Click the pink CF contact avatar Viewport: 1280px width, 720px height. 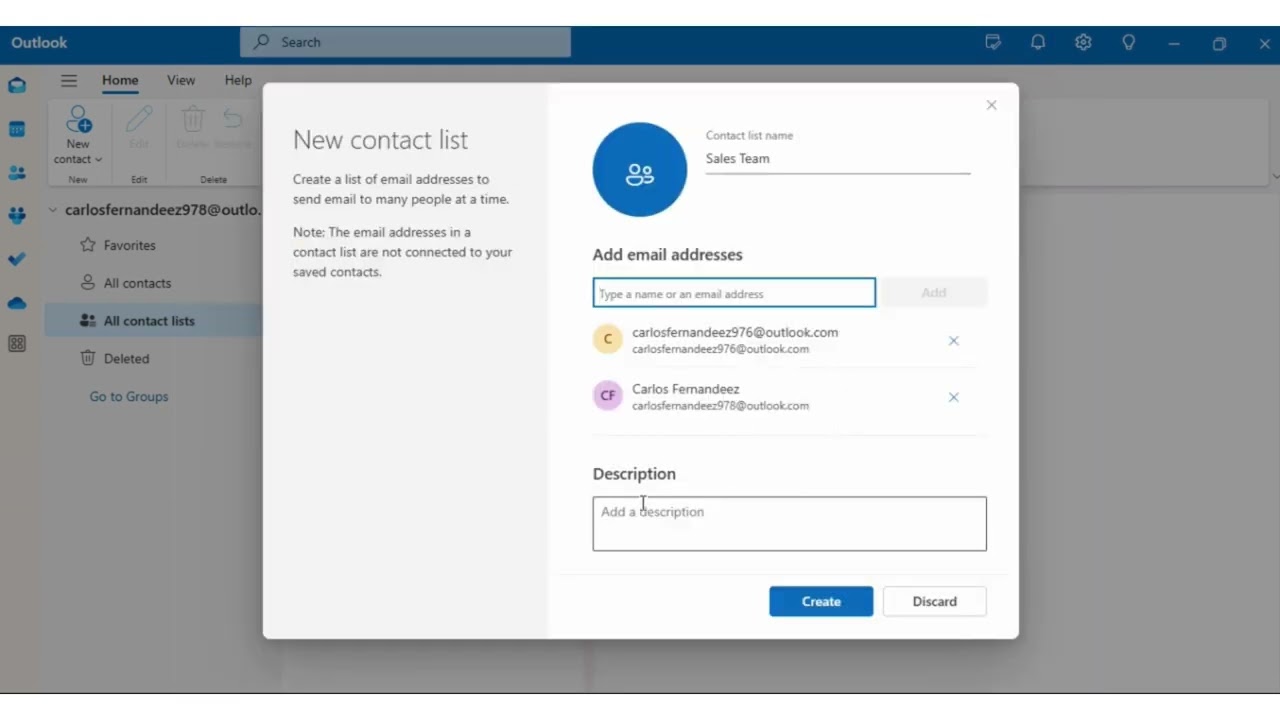pyautogui.click(x=607, y=396)
